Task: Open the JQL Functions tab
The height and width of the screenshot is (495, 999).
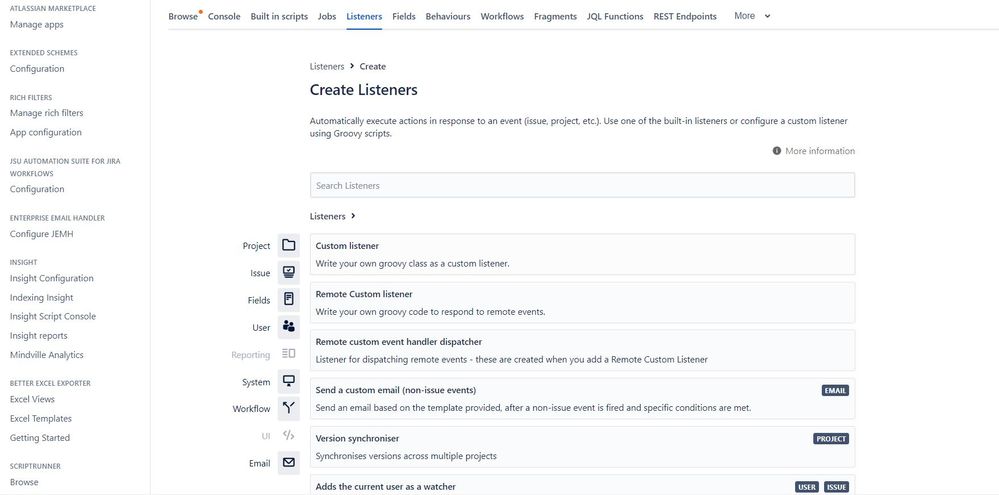Action: 615,17
